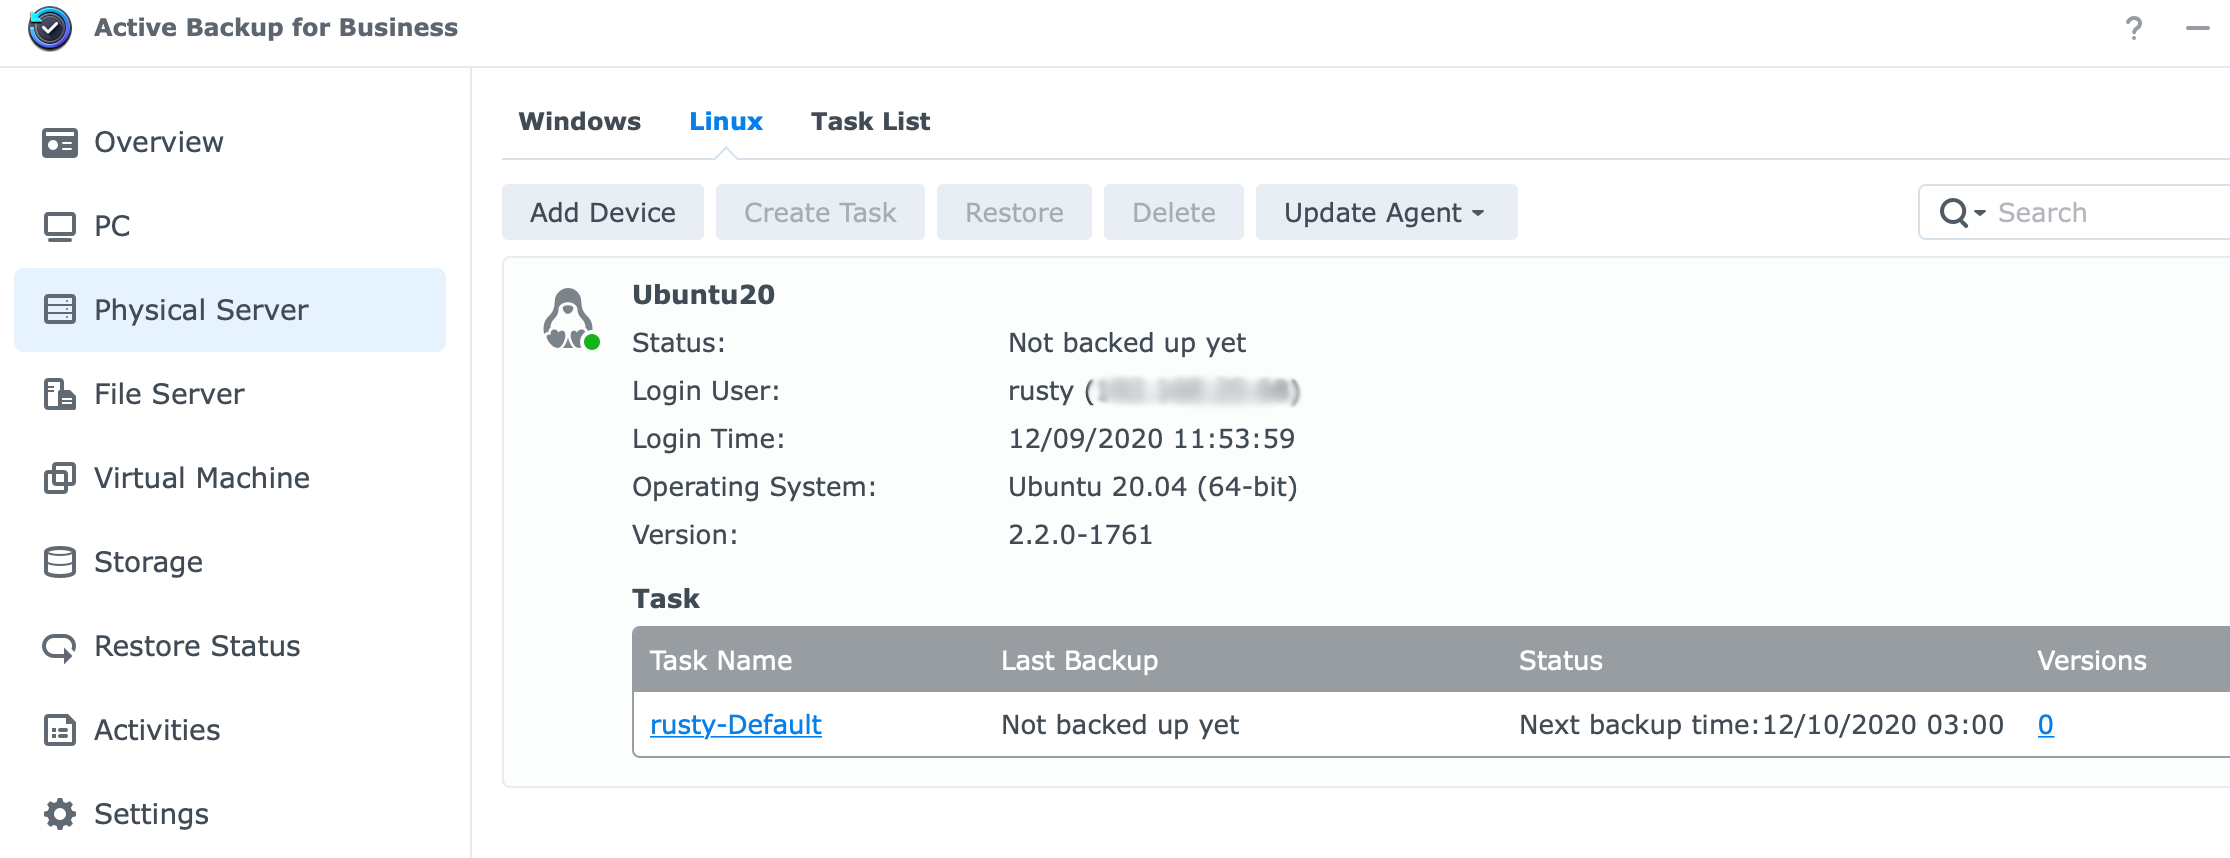Screen dimensions: 2230x858
Task: Open the help question mark icon
Action: click(2133, 28)
